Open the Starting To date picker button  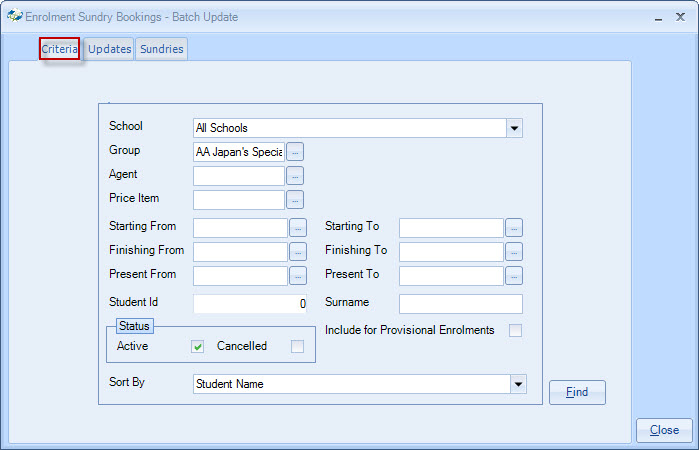coord(513,227)
